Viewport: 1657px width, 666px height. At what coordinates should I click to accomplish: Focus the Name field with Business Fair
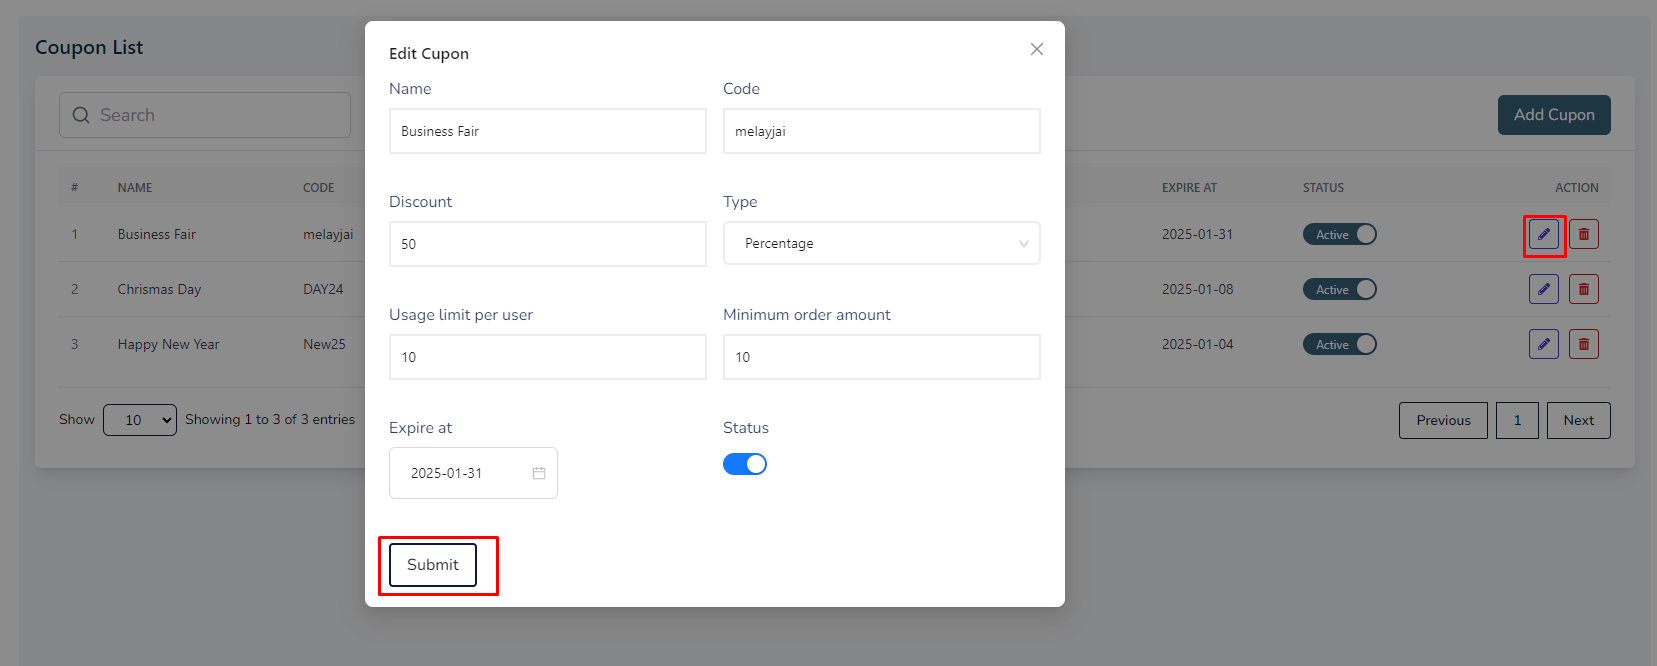pyautogui.click(x=548, y=131)
